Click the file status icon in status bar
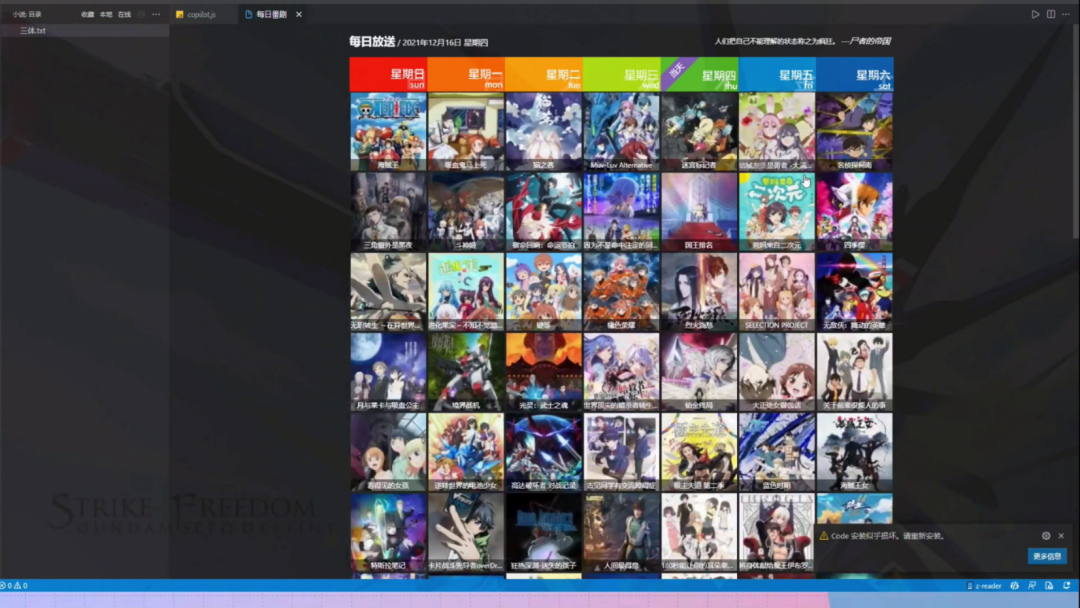This screenshot has width=1080, height=608. [1049, 586]
